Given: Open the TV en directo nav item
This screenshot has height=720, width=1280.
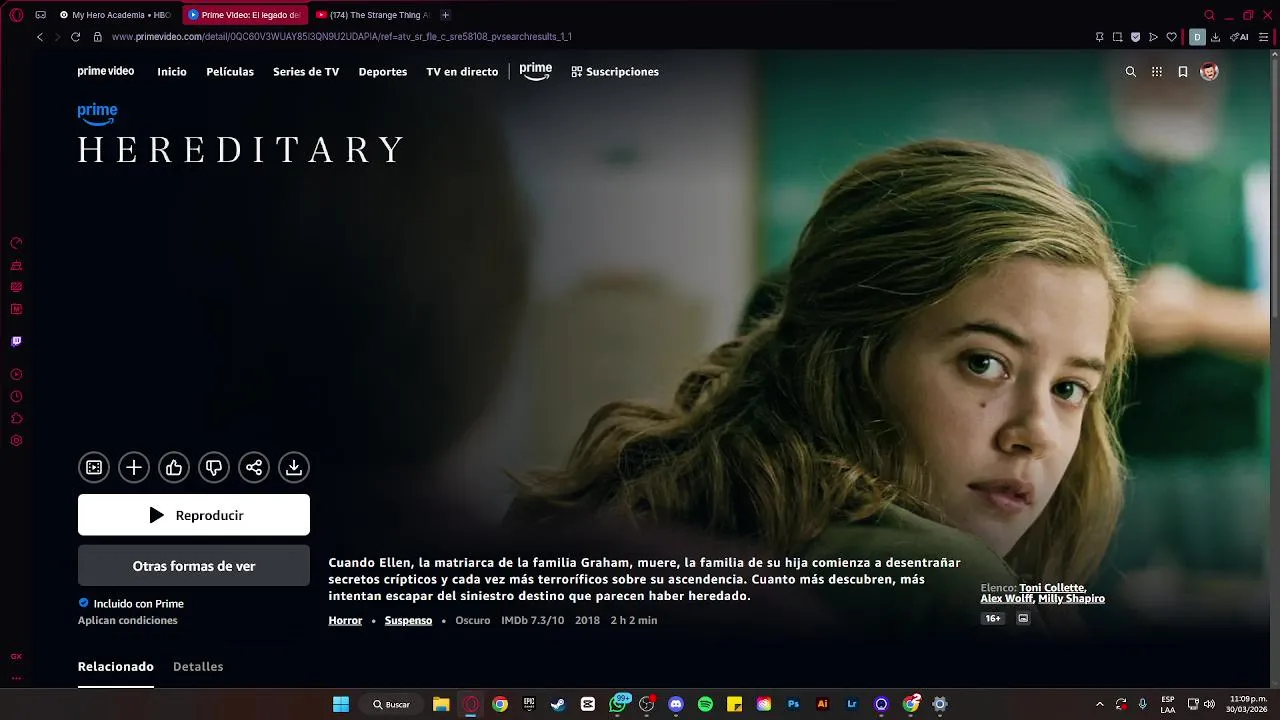Looking at the screenshot, I should click(x=462, y=72).
